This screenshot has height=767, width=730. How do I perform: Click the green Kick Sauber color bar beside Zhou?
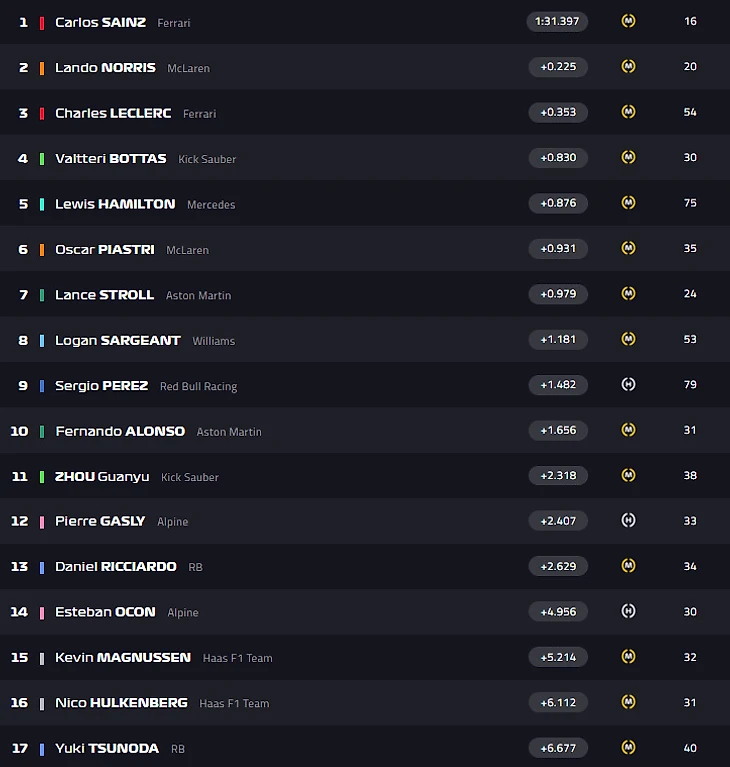42,477
